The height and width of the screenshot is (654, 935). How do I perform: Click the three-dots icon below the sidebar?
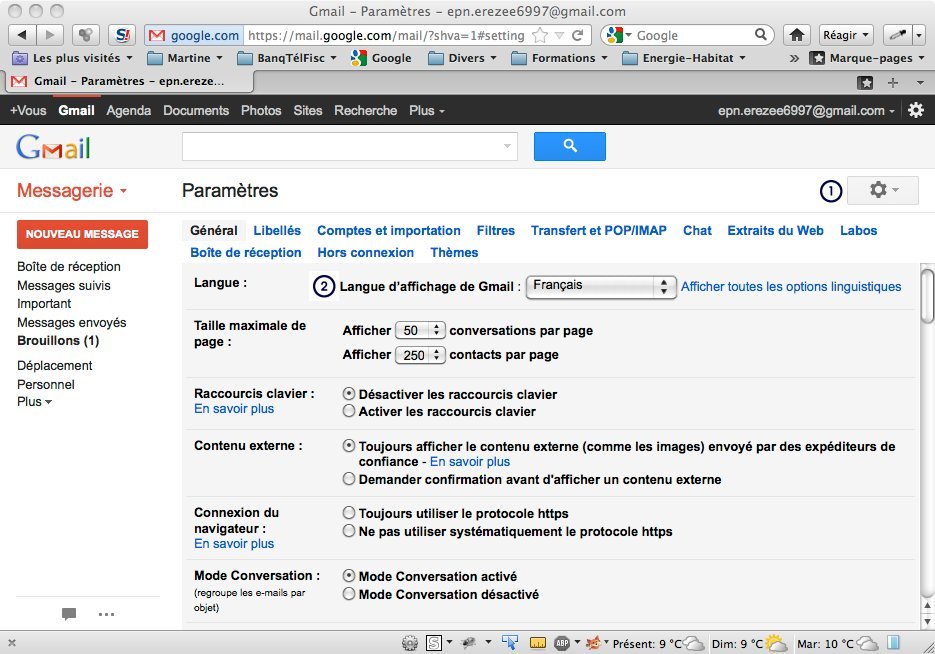point(106,614)
